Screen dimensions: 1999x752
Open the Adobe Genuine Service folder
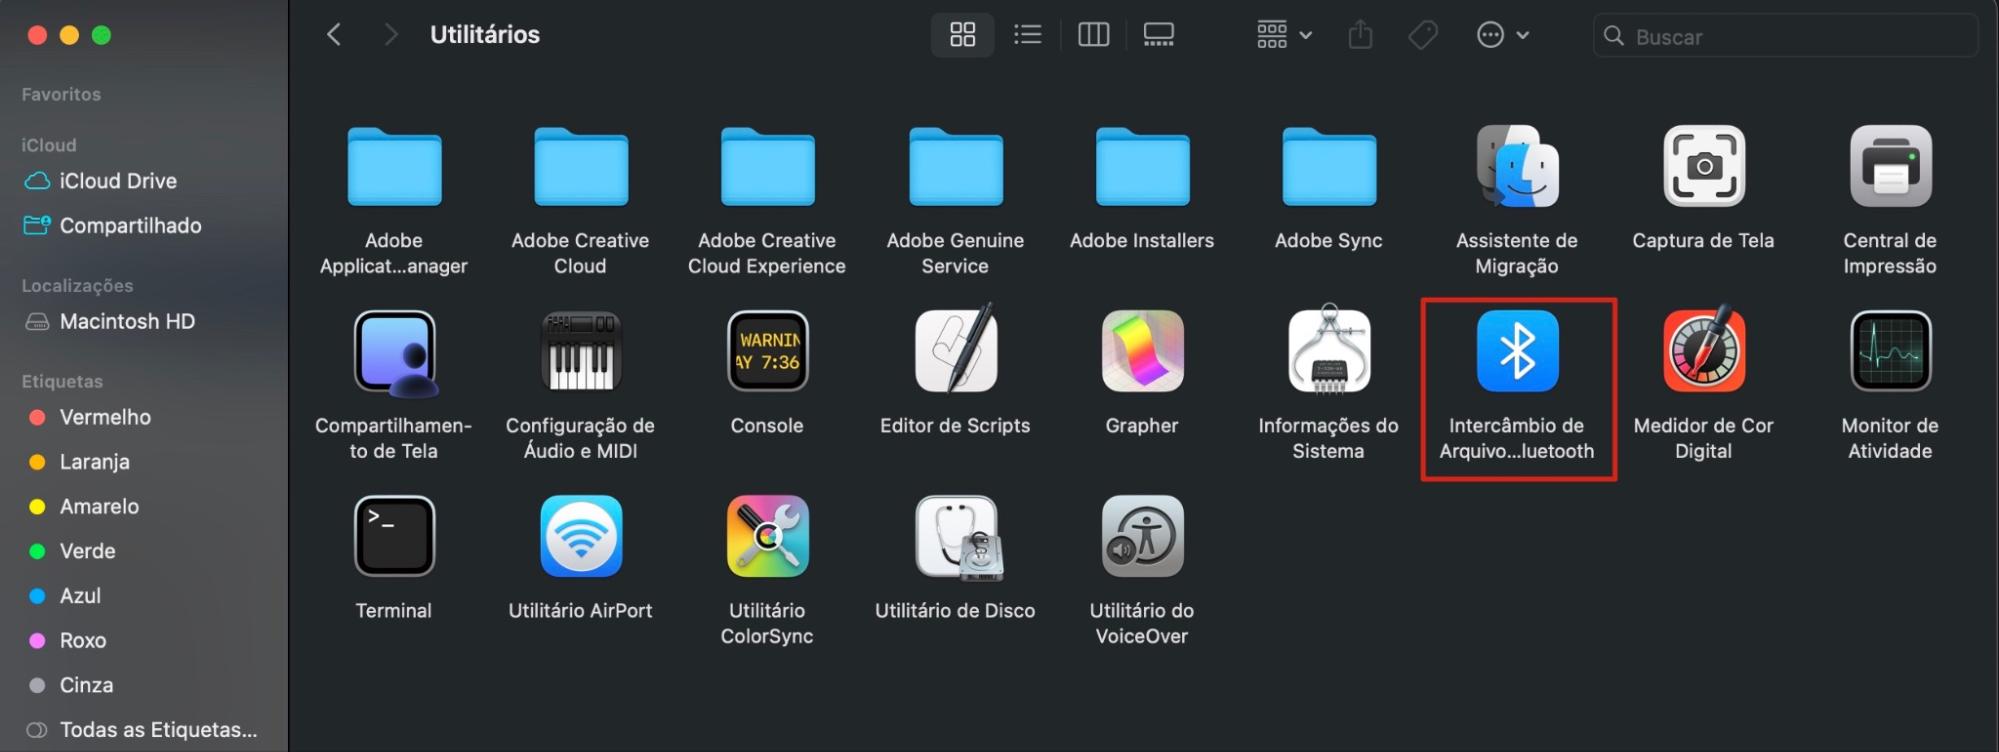(955, 166)
